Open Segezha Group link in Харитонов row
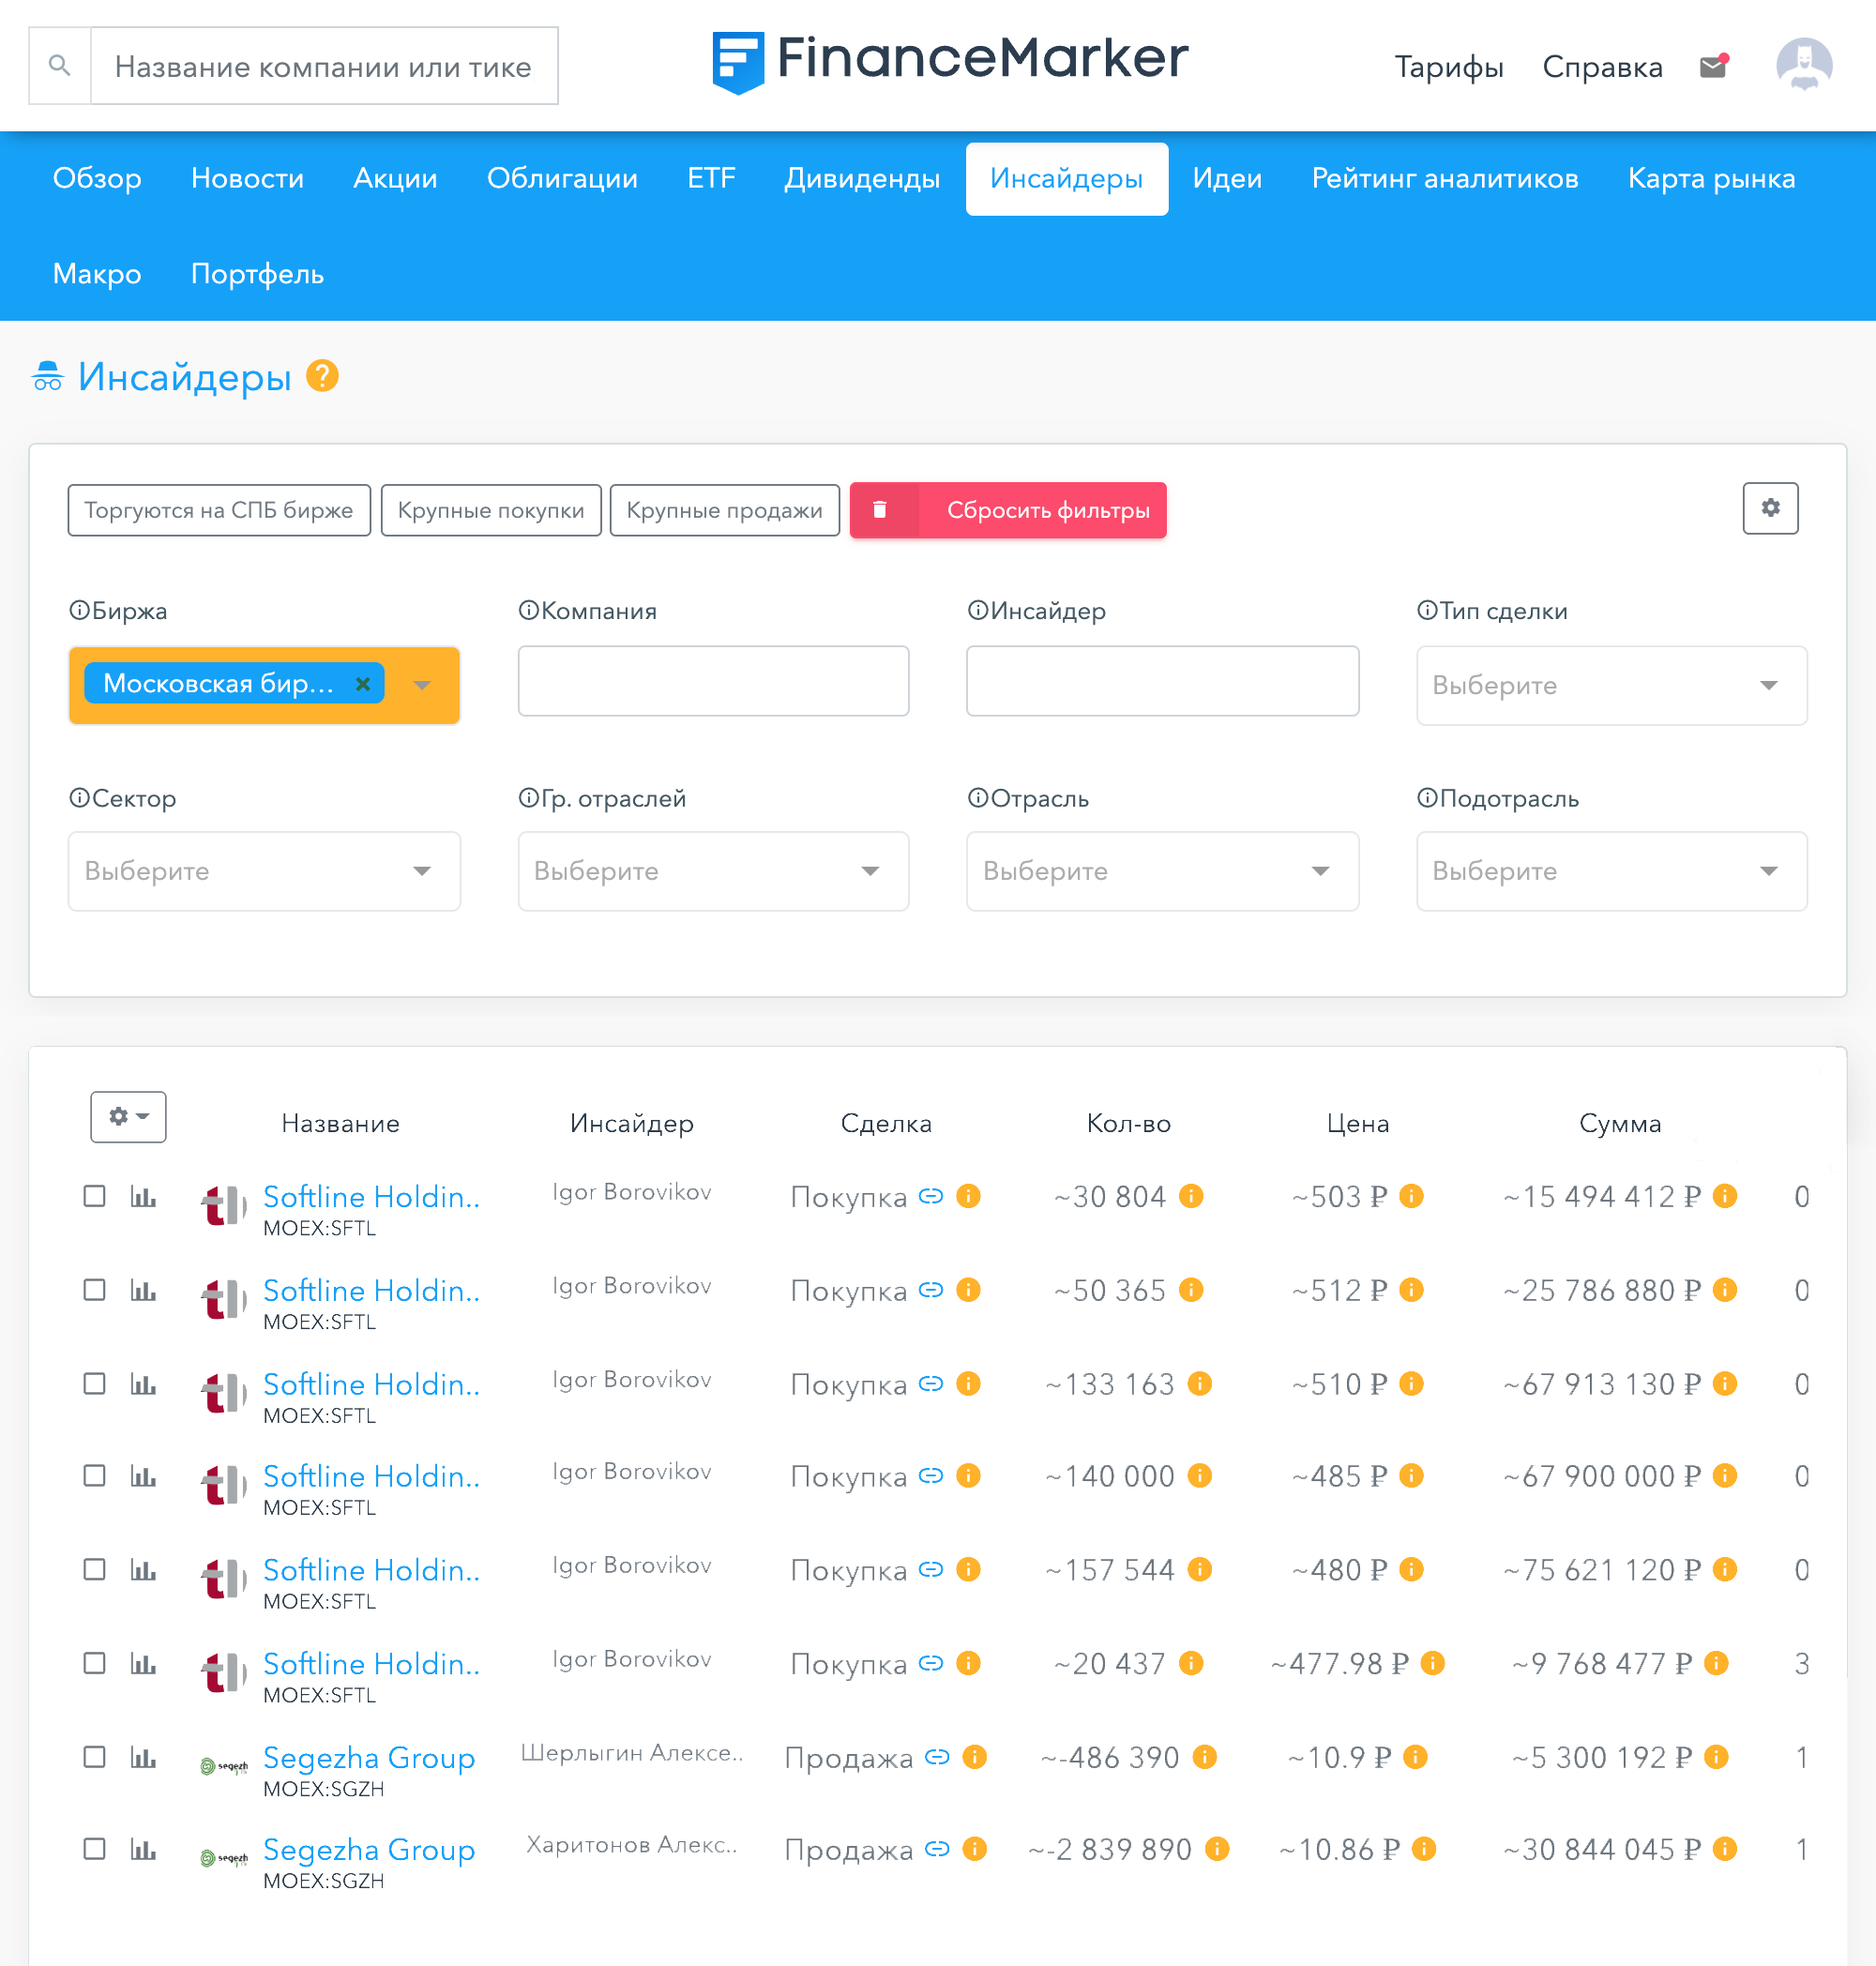The image size is (1876, 1966). pos(369,1849)
